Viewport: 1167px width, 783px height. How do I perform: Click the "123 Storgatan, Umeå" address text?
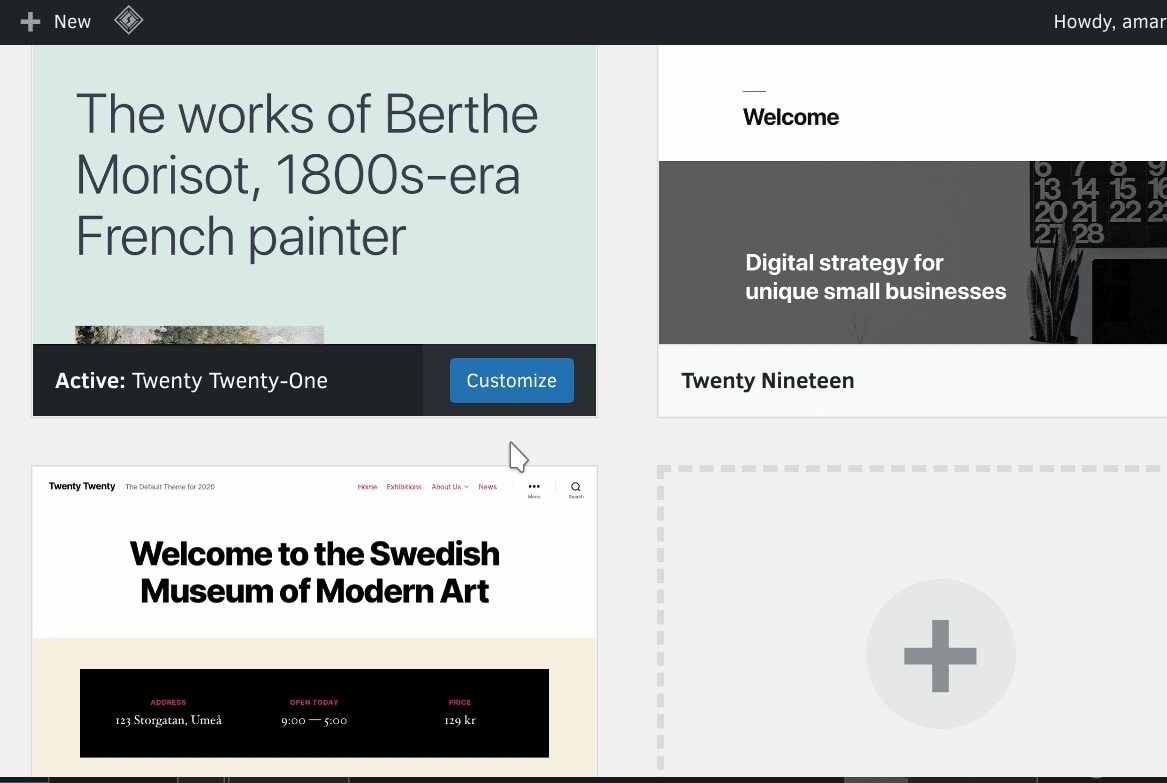pos(168,720)
